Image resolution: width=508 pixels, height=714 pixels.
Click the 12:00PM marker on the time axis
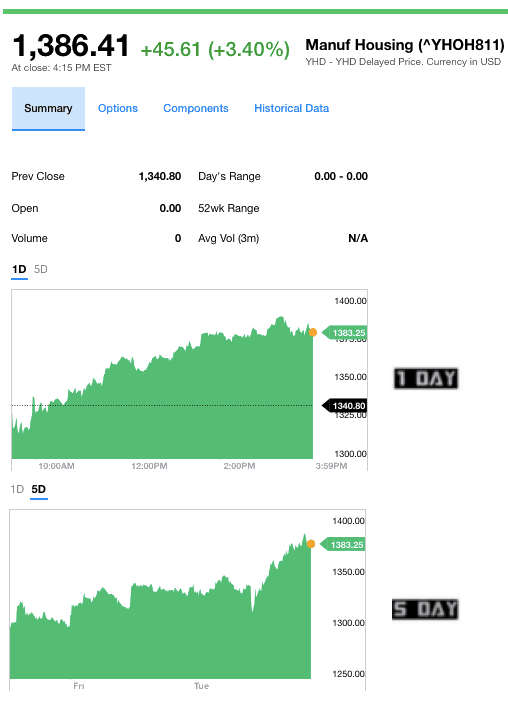coord(149,466)
